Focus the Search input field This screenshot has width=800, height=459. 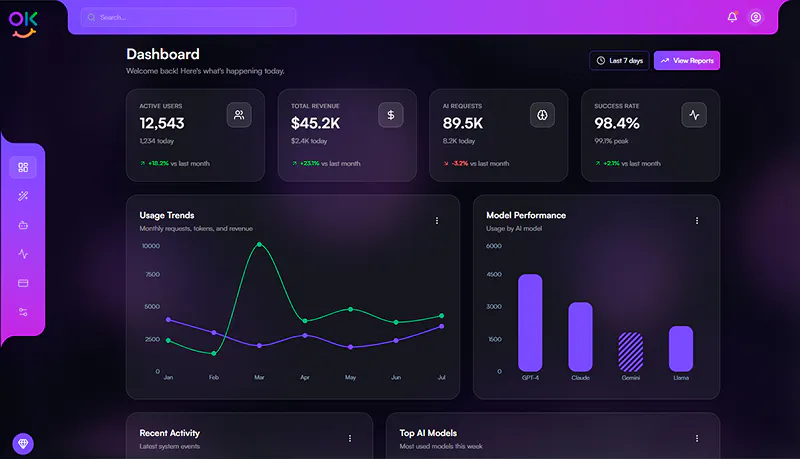point(188,17)
